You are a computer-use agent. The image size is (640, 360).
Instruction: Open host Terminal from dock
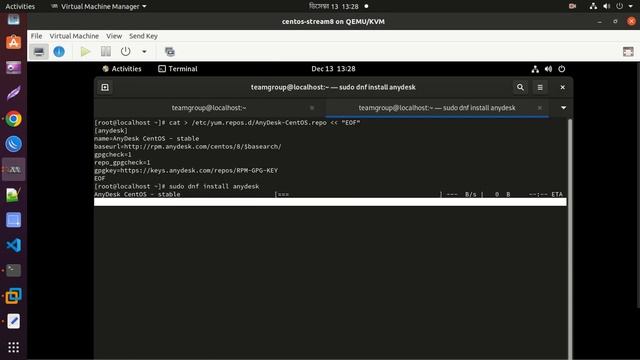(13, 270)
